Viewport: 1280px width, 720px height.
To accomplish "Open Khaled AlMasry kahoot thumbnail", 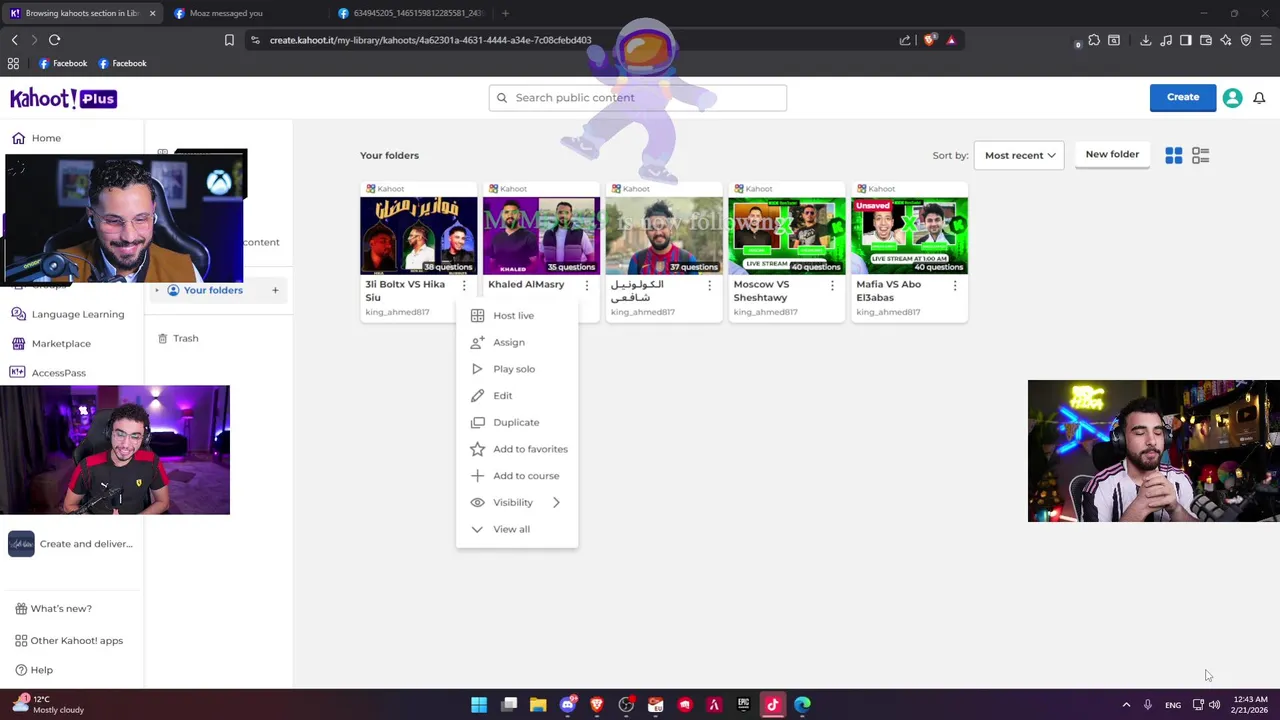I will (541, 236).
